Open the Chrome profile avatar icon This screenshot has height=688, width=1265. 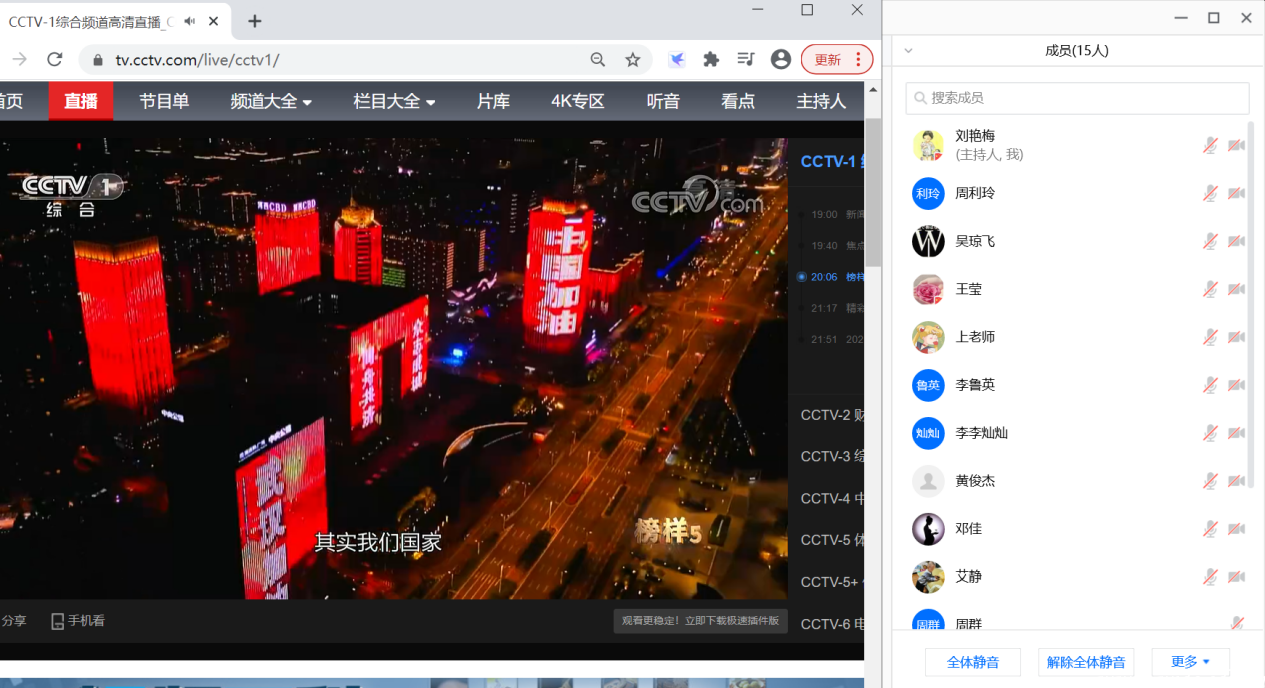click(x=781, y=60)
